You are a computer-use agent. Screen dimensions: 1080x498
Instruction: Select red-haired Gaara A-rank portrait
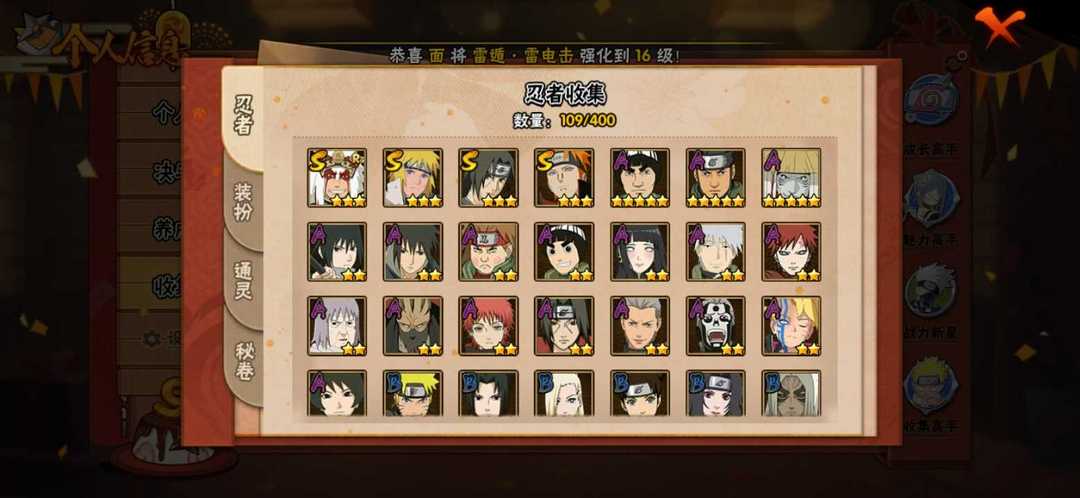(x=791, y=251)
